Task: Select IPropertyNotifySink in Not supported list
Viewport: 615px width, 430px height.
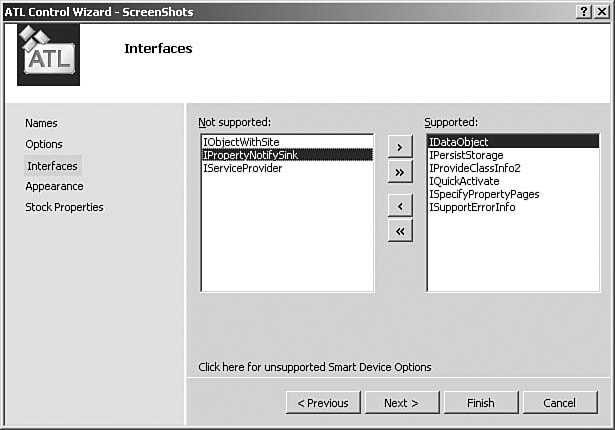Action: click(x=287, y=155)
